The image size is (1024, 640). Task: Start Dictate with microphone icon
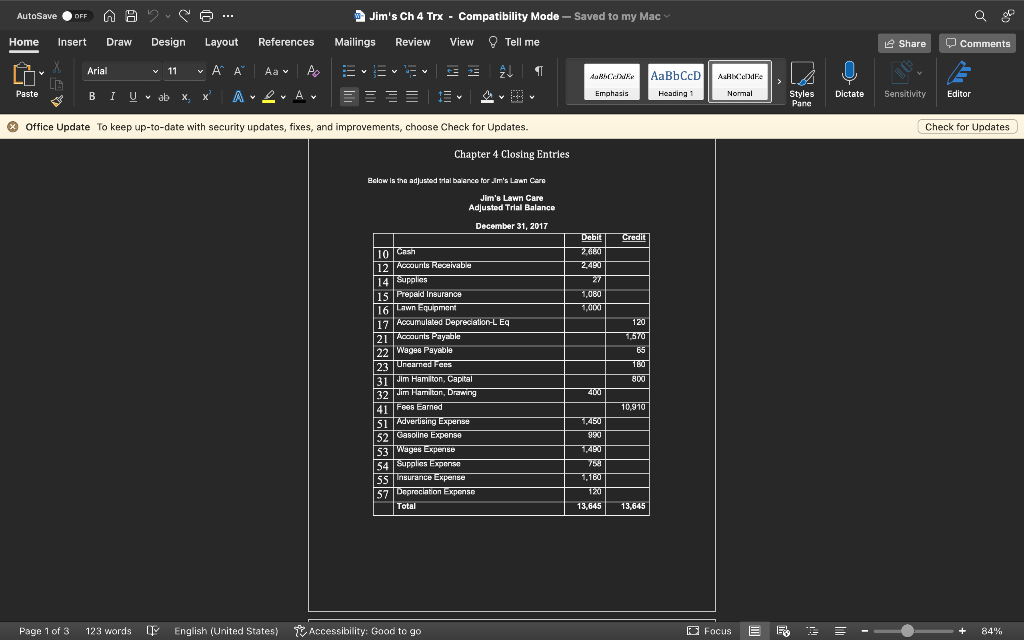pyautogui.click(x=849, y=80)
